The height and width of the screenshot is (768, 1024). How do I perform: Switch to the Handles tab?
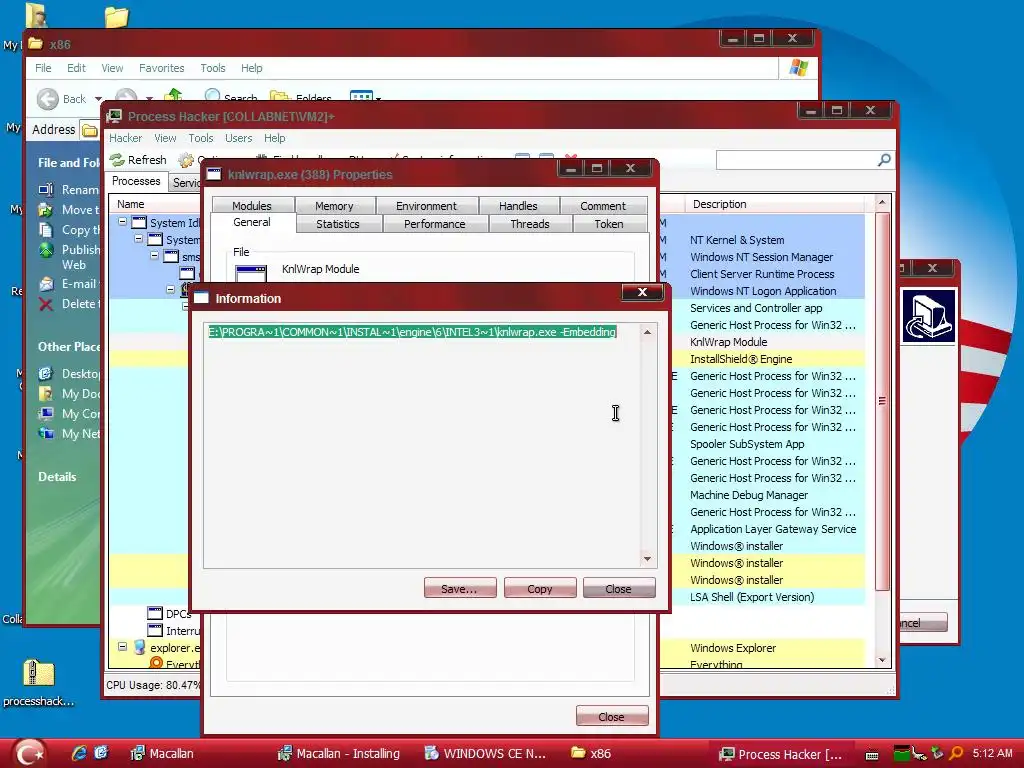[x=518, y=206]
